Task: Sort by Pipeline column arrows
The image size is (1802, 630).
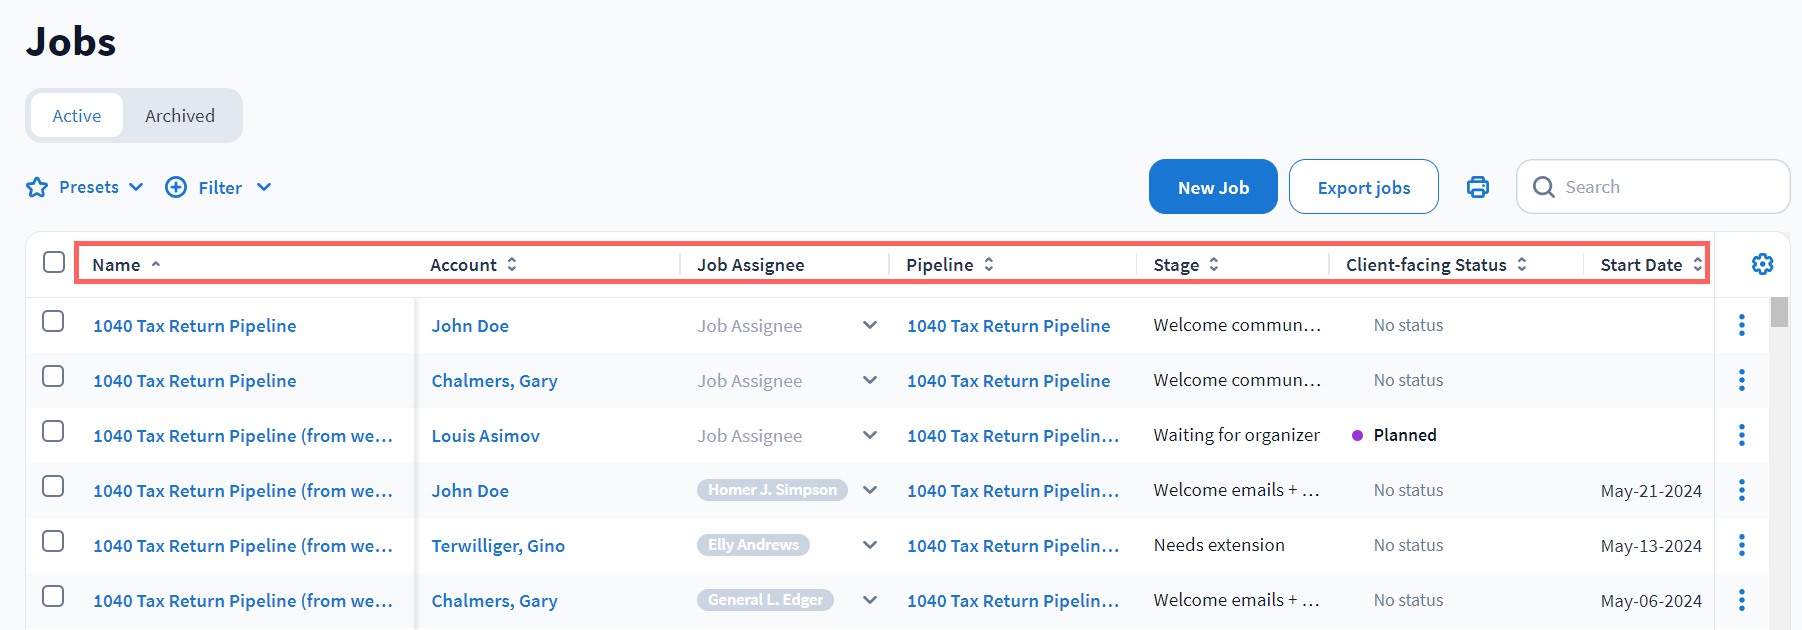Action: tap(988, 264)
